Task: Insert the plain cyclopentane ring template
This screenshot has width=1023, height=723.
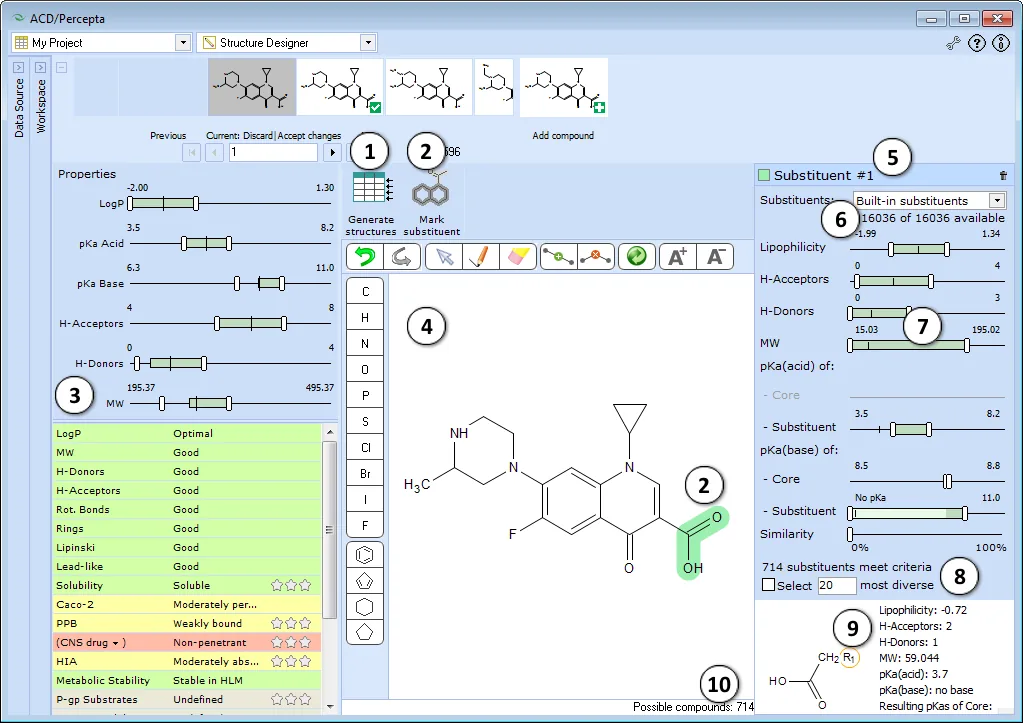Action: click(x=365, y=632)
